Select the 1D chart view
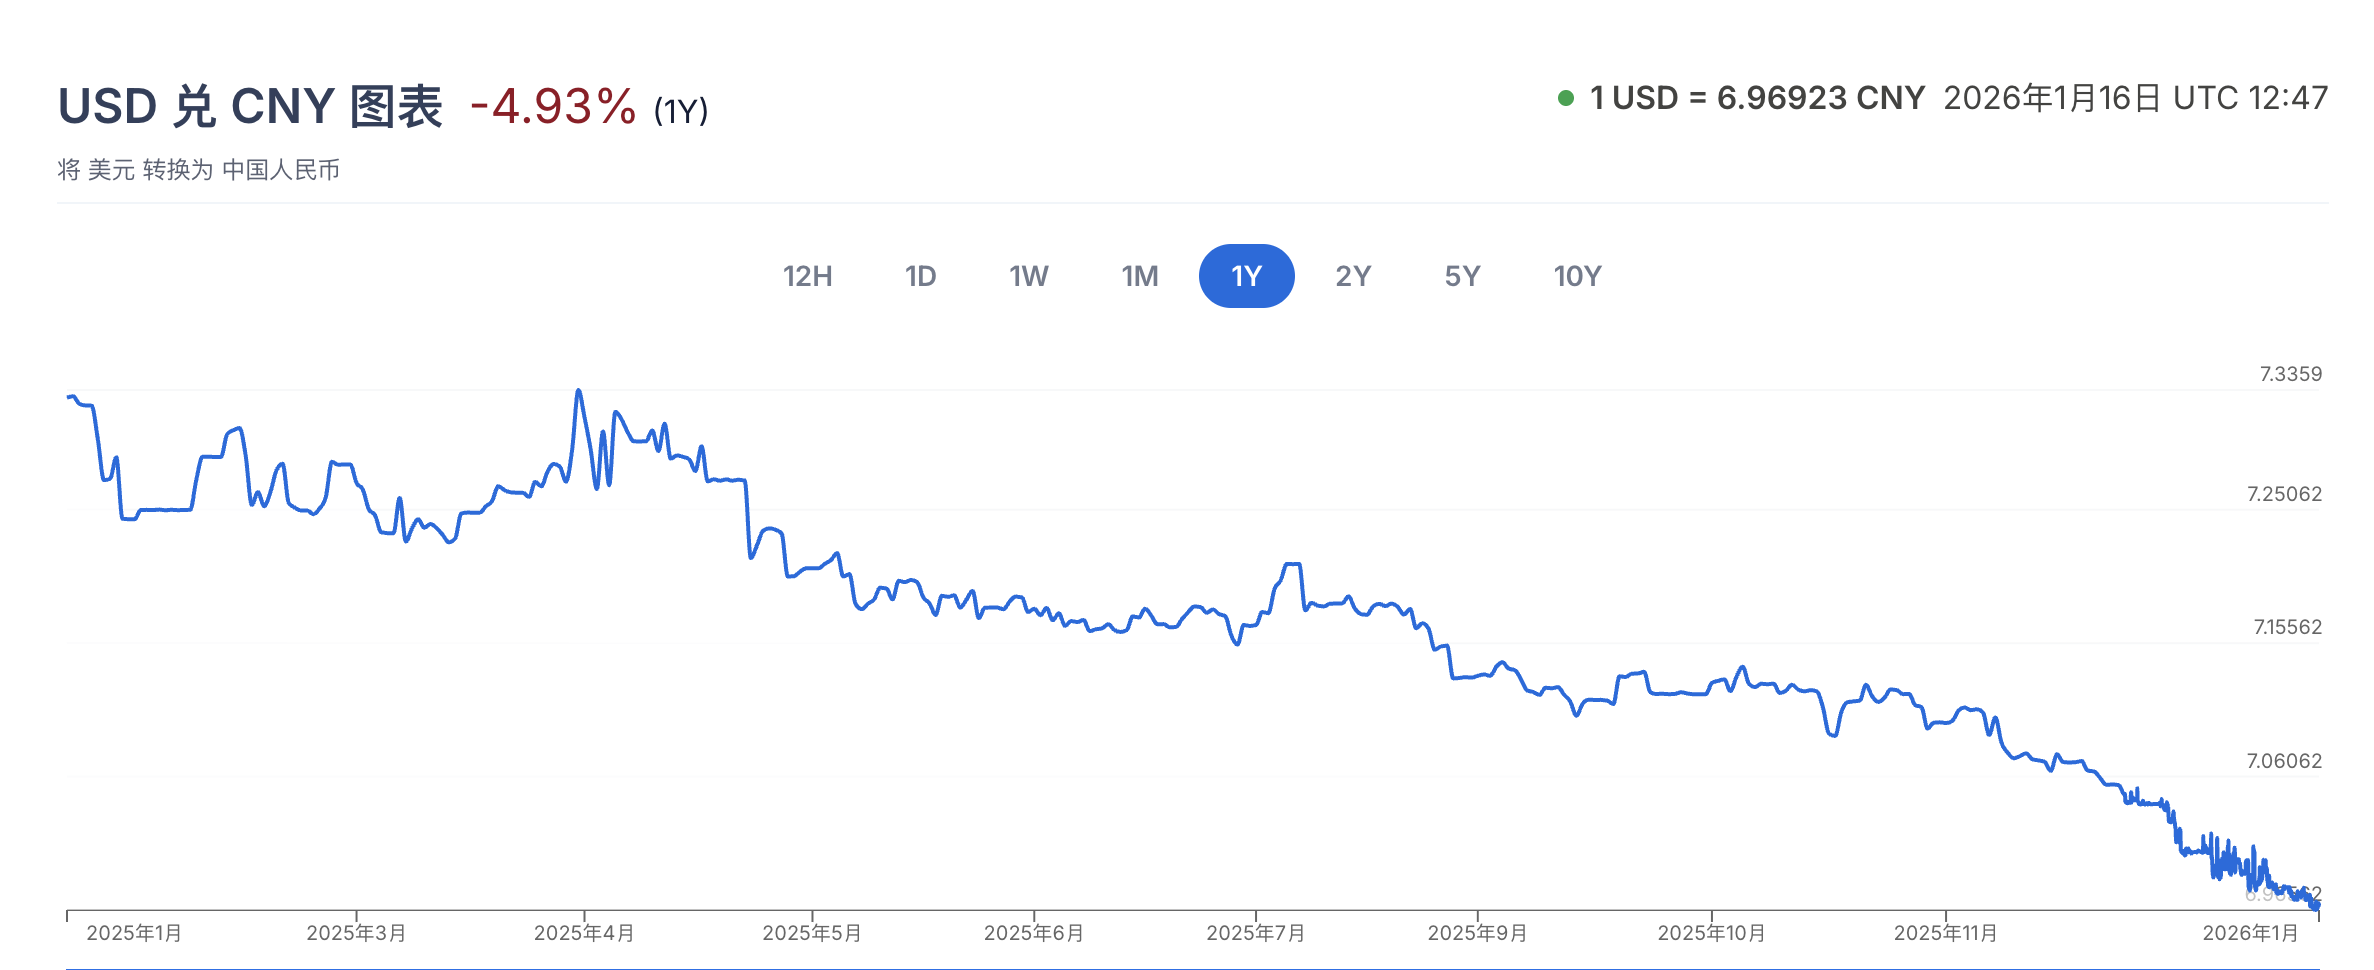The image size is (2374, 970). pos(921,276)
